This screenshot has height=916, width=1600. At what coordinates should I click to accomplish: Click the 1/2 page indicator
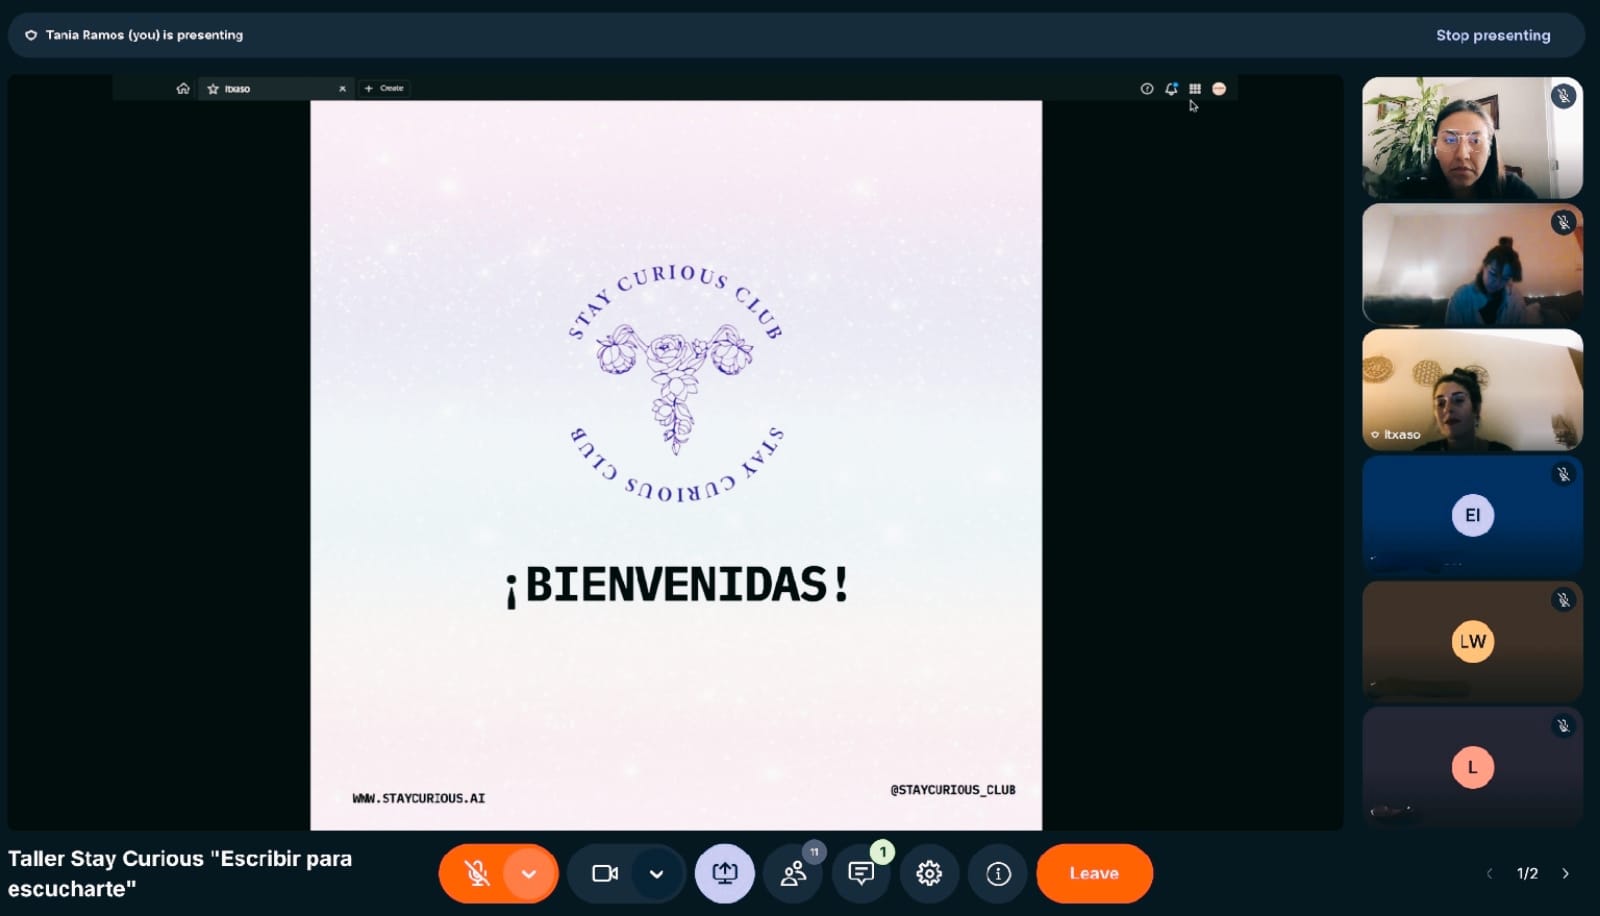pos(1527,873)
